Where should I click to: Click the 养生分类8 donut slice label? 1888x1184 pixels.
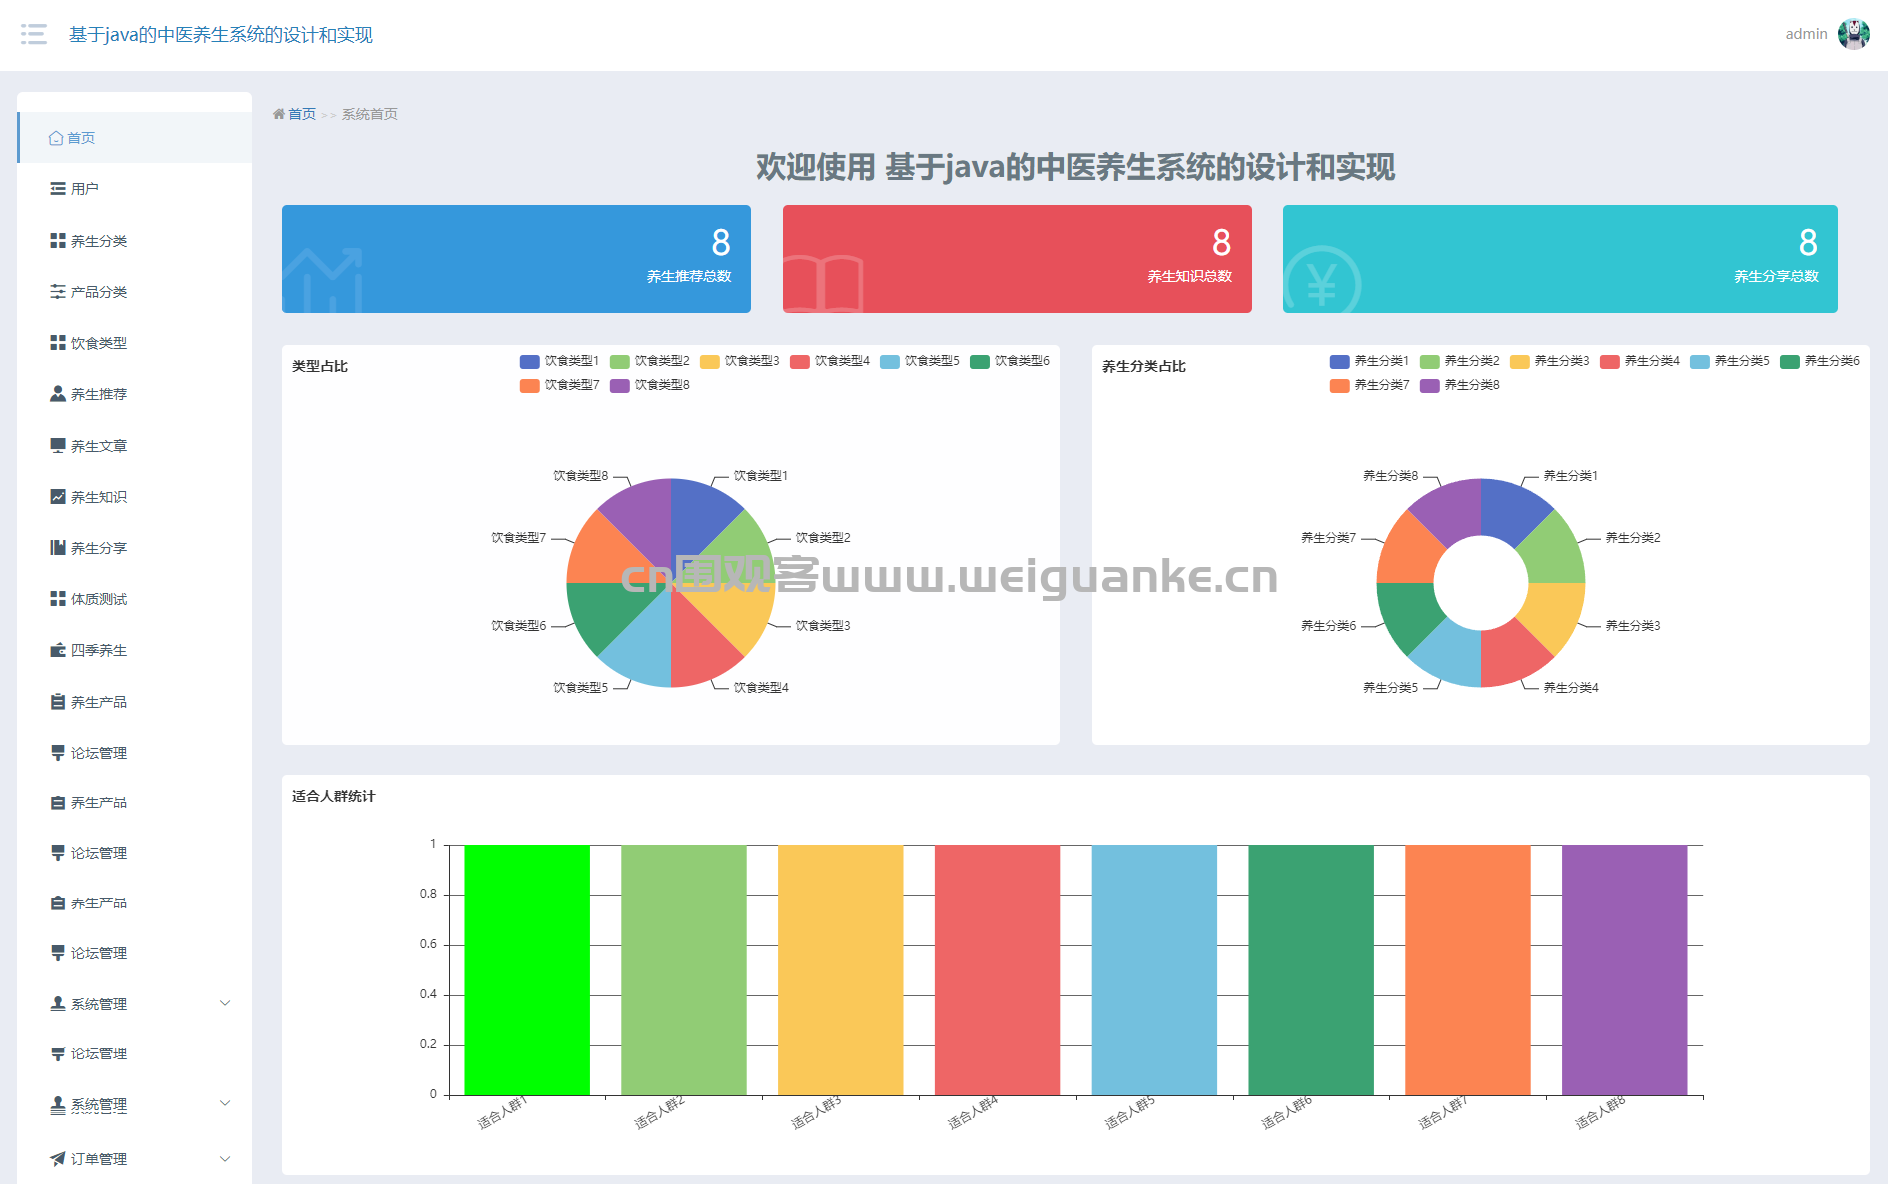pyautogui.click(x=1390, y=476)
